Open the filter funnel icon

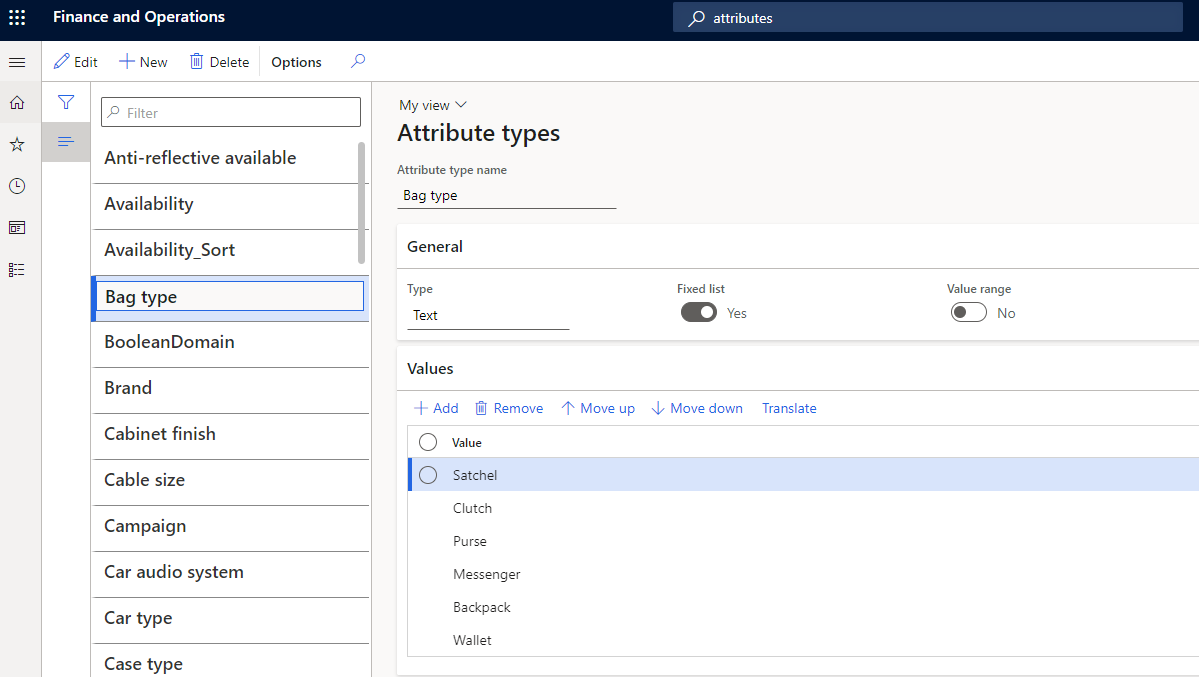point(66,102)
